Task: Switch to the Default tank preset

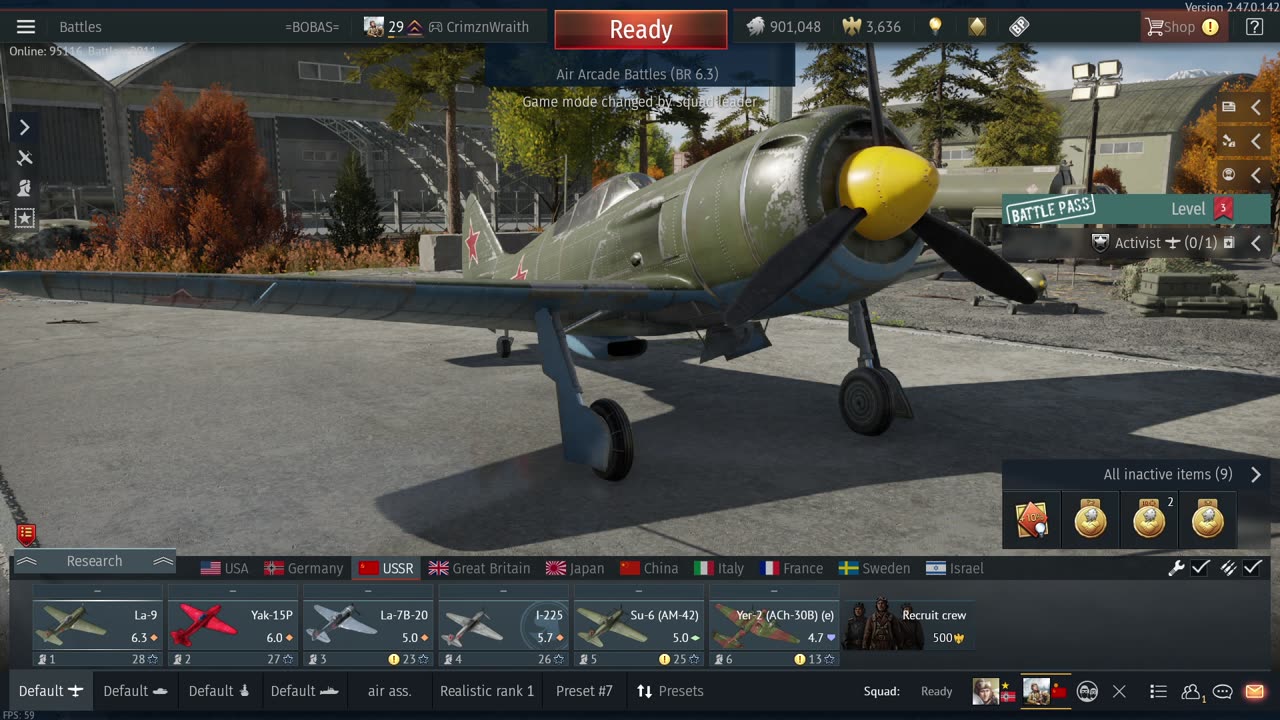Action: pyautogui.click(x=135, y=691)
